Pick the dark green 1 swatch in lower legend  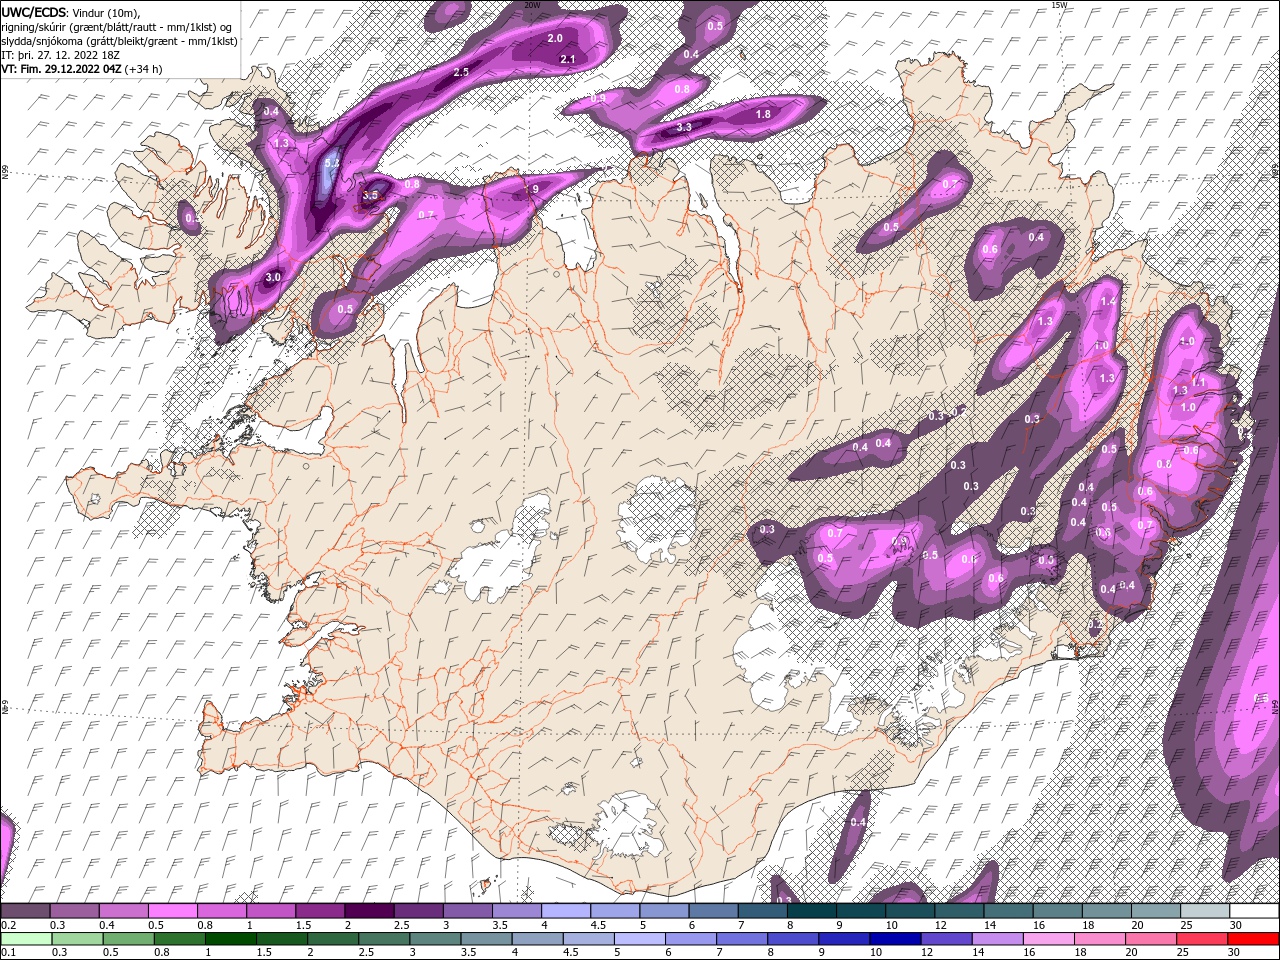click(230, 939)
